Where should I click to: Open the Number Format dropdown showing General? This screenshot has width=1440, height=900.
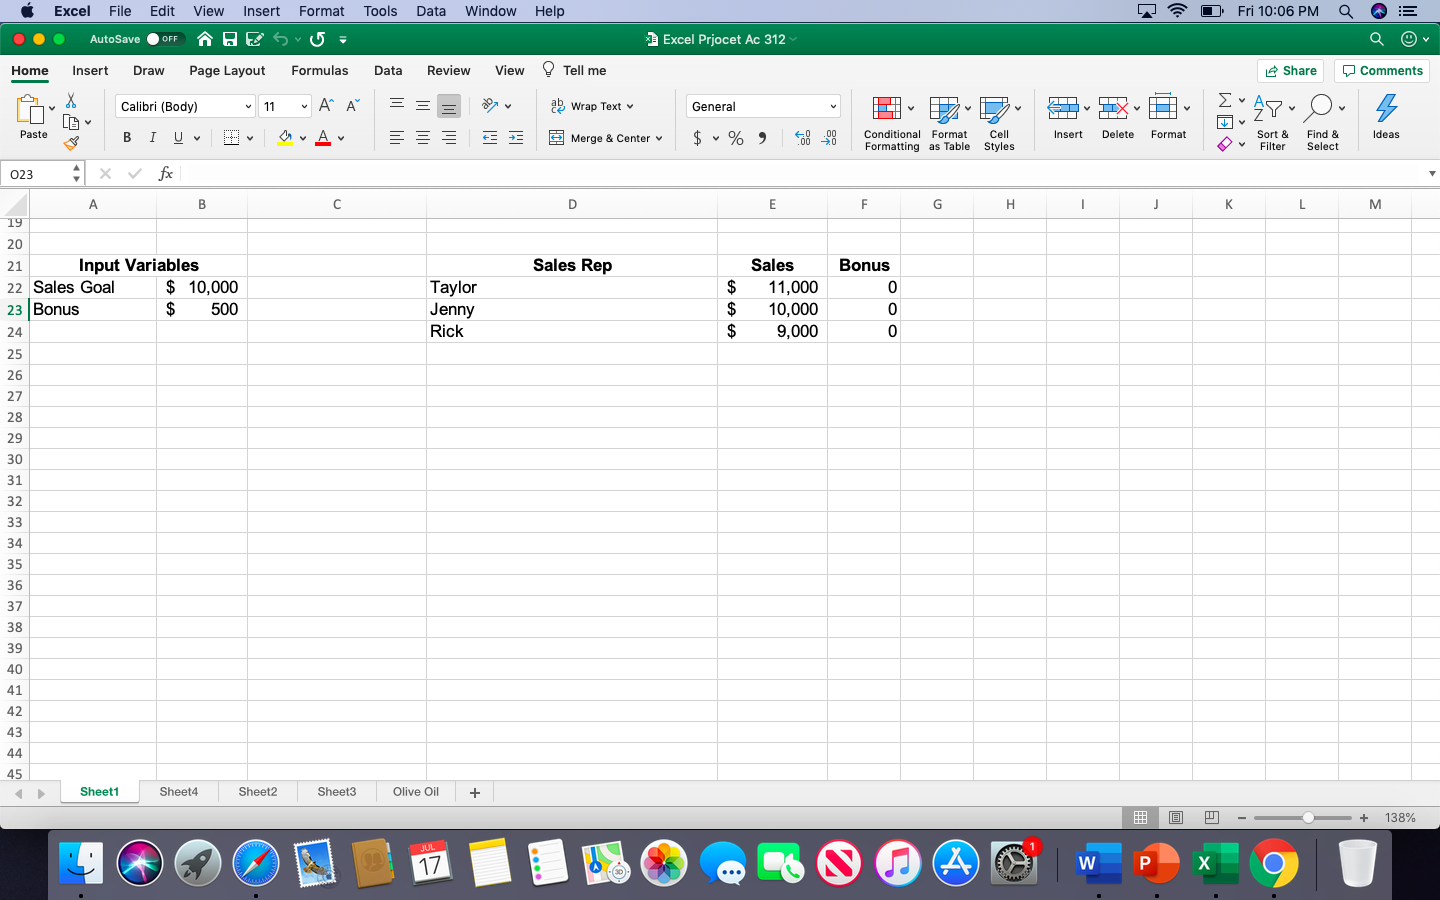(x=762, y=106)
